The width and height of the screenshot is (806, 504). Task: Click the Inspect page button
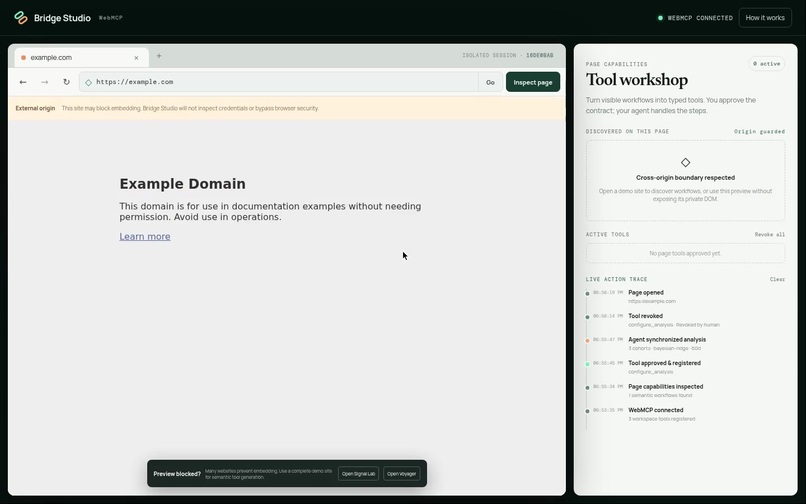click(533, 82)
